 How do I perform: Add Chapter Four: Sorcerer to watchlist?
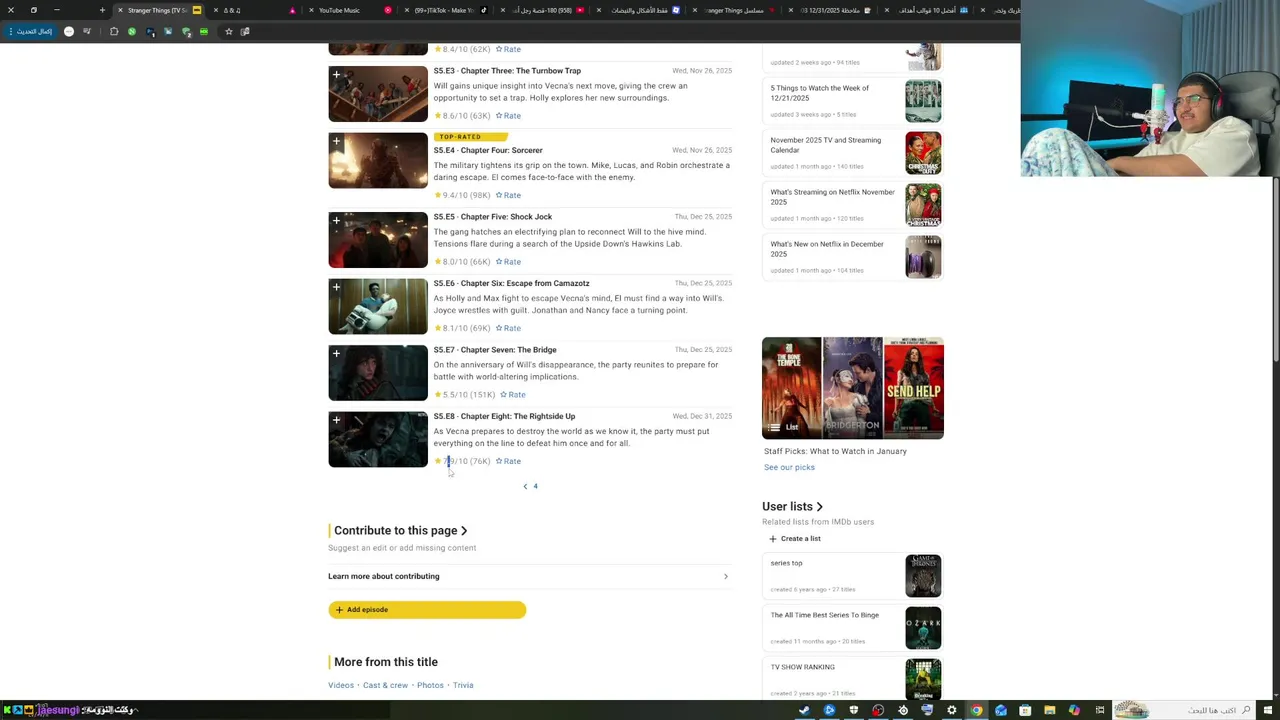[336, 142]
